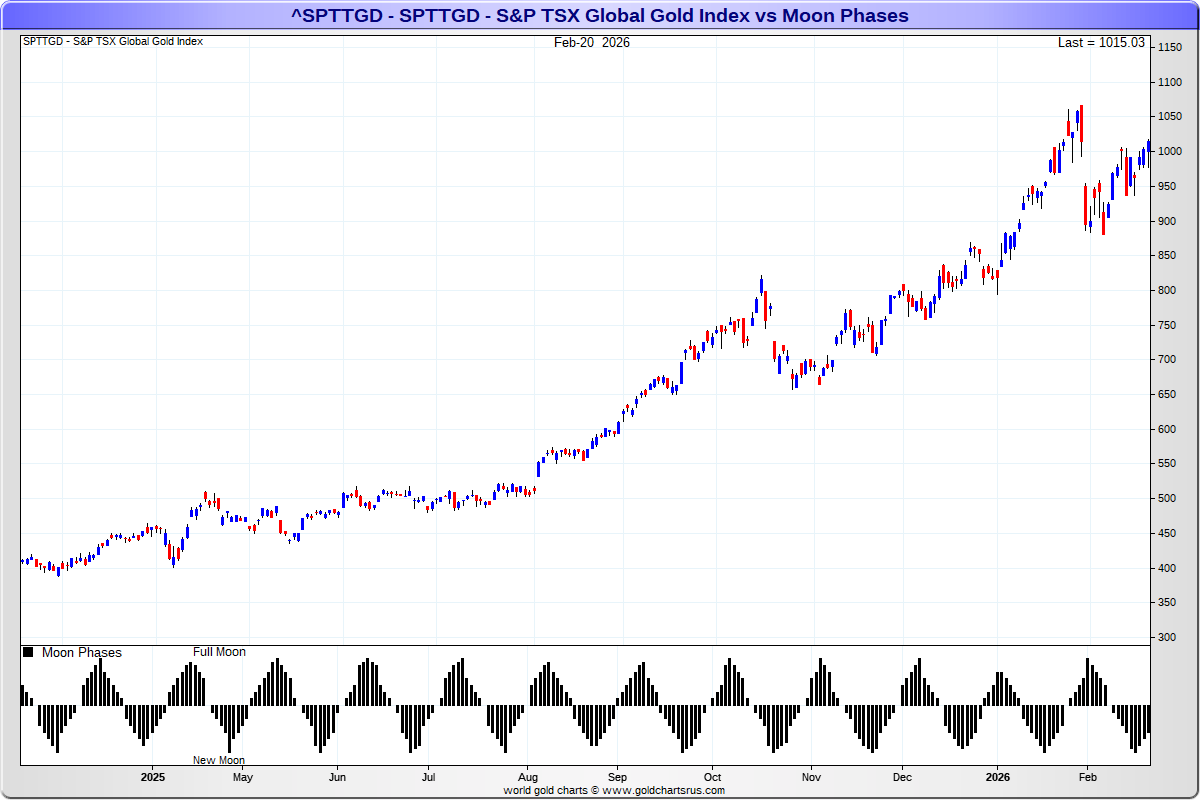Click the 1000 price axis label
Viewport: 1200px width, 800px height.
tap(1170, 152)
